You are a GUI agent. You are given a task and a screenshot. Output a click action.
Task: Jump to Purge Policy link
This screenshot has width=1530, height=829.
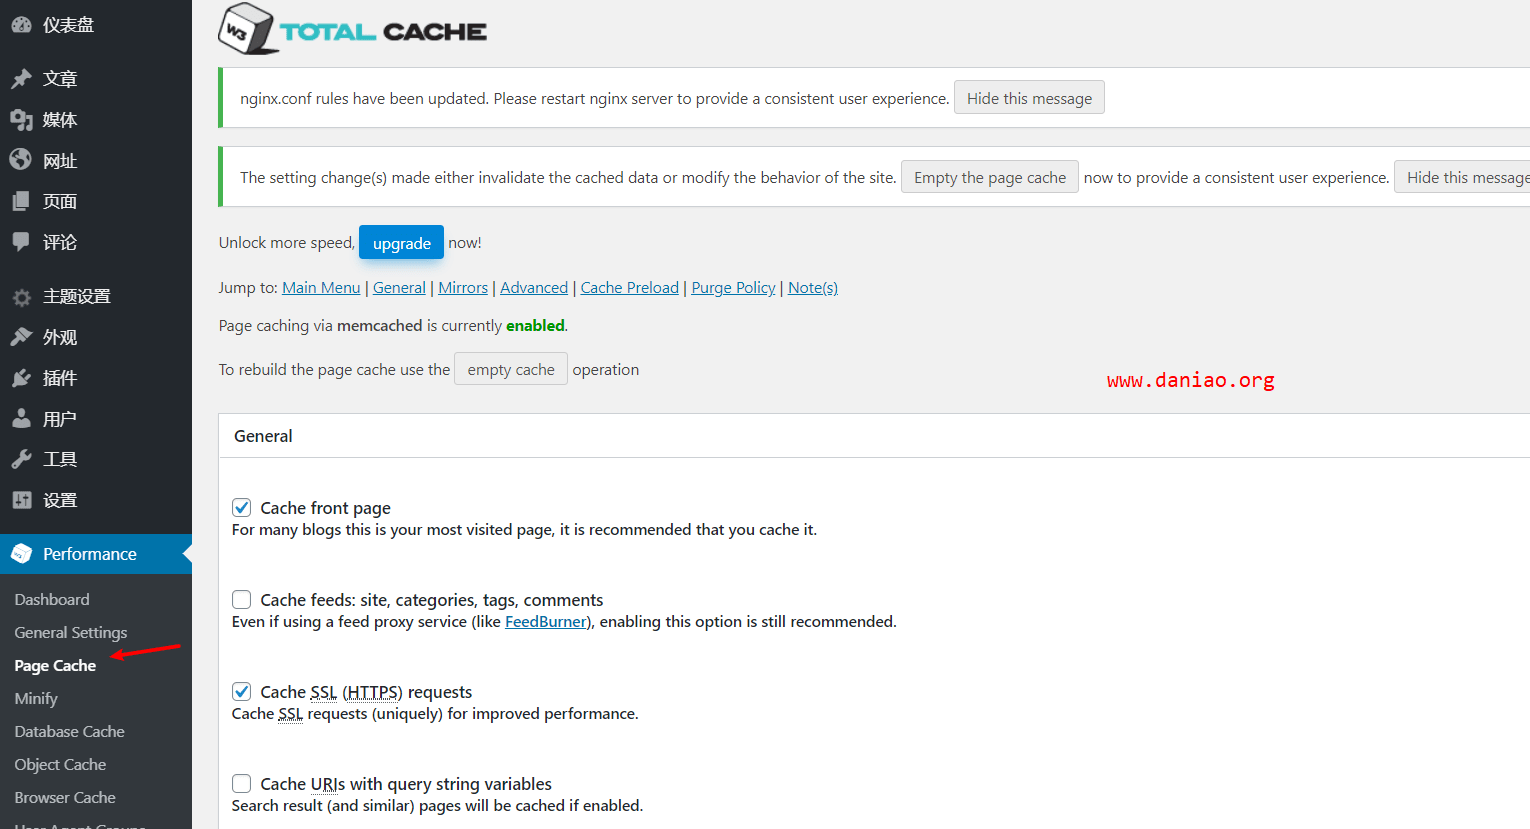pos(733,287)
